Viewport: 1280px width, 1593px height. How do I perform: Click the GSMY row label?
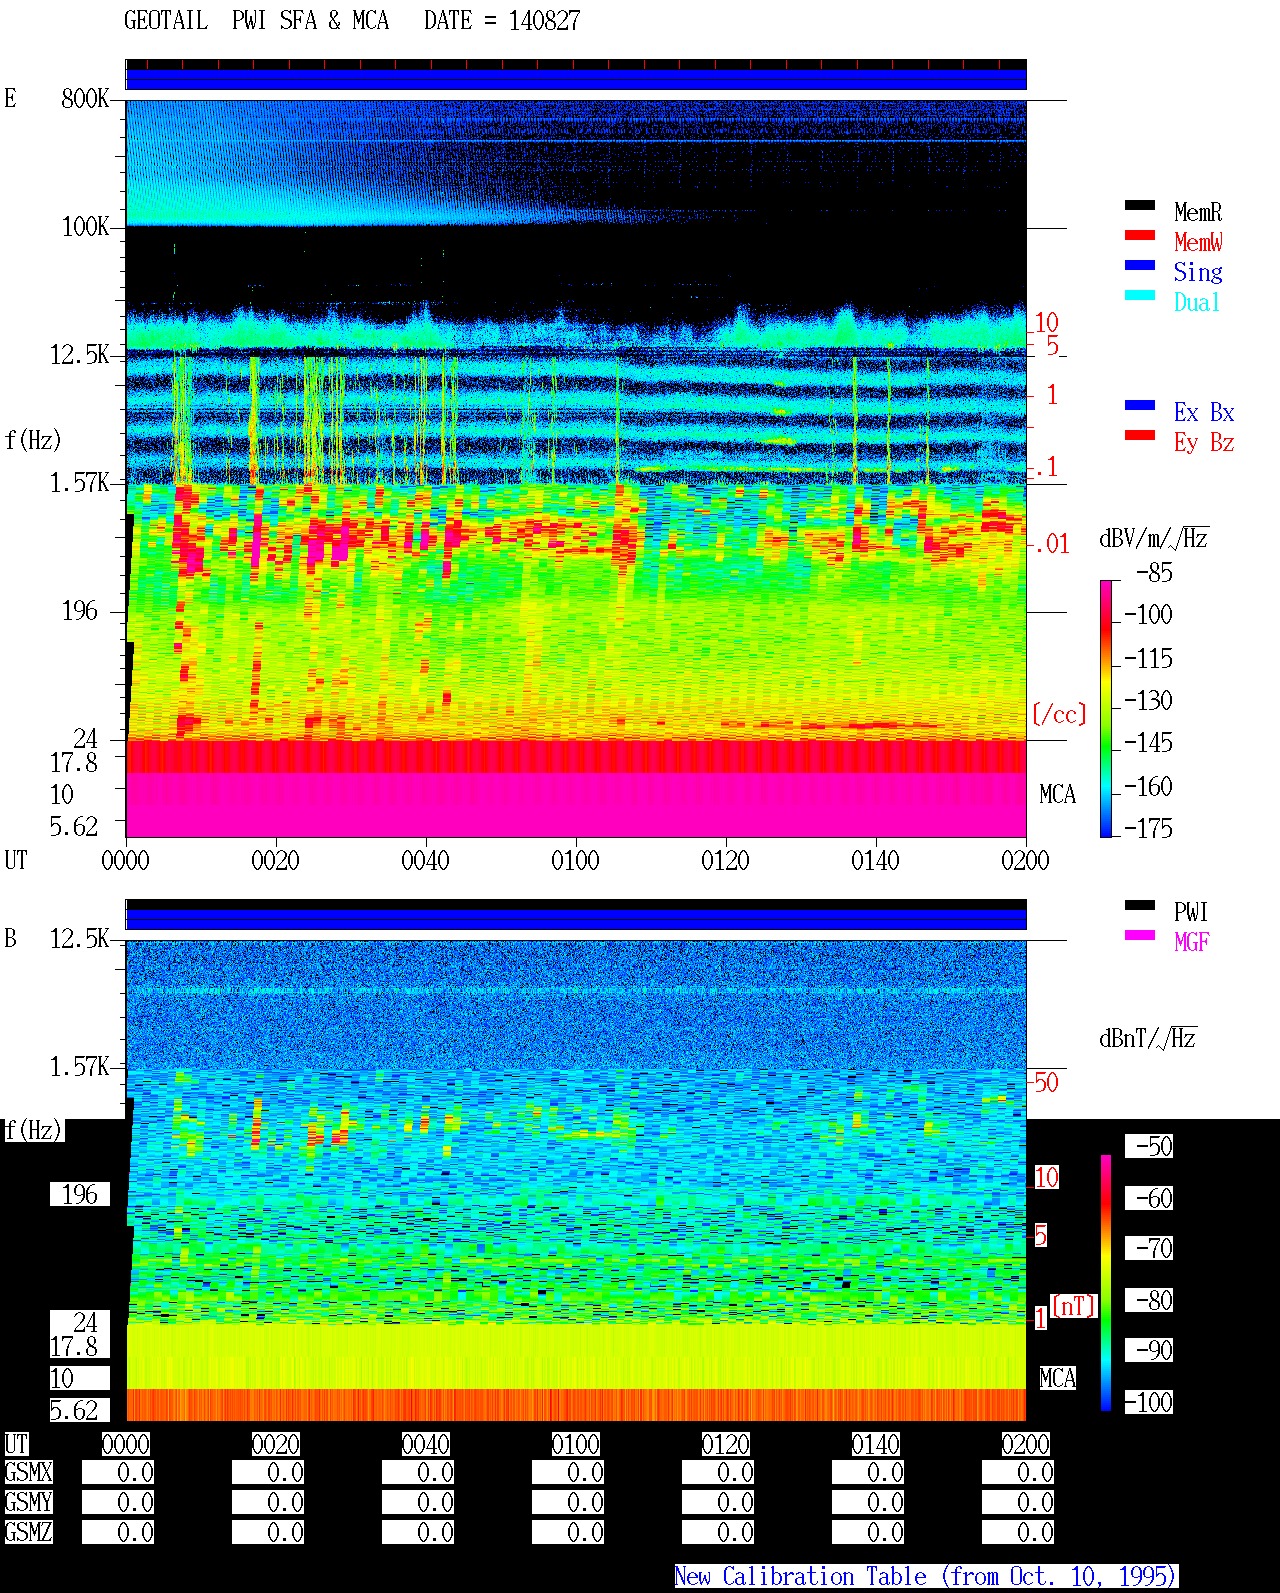coord(29,1503)
